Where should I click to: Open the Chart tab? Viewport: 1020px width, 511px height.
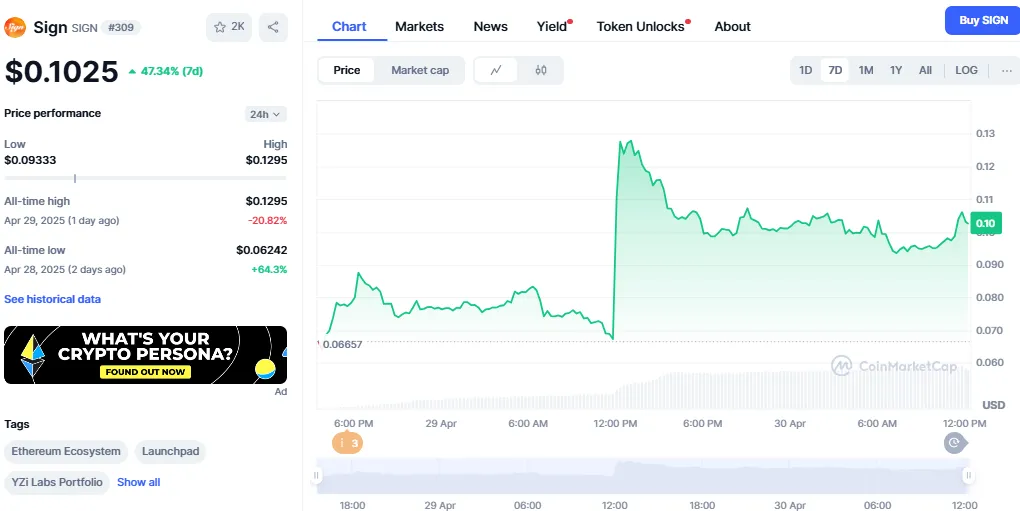(x=349, y=27)
